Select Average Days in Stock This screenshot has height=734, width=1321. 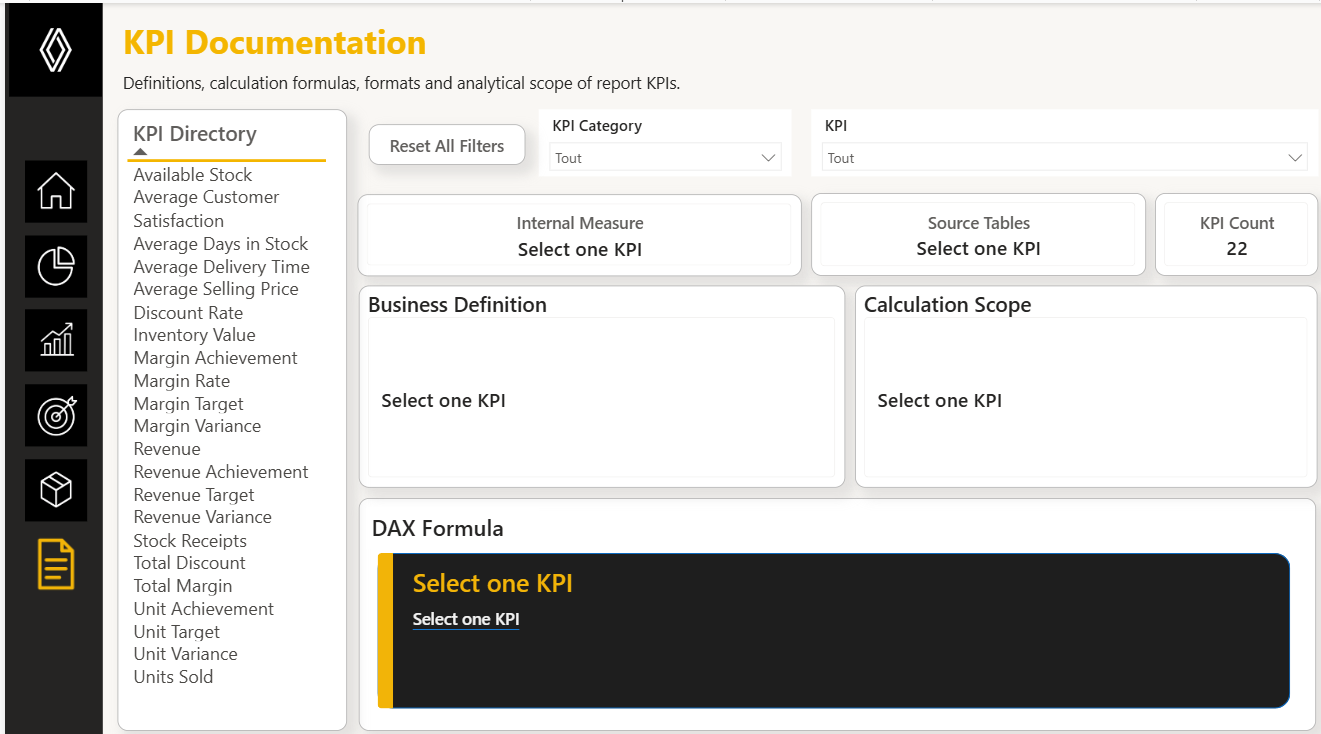pyautogui.click(x=221, y=244)
